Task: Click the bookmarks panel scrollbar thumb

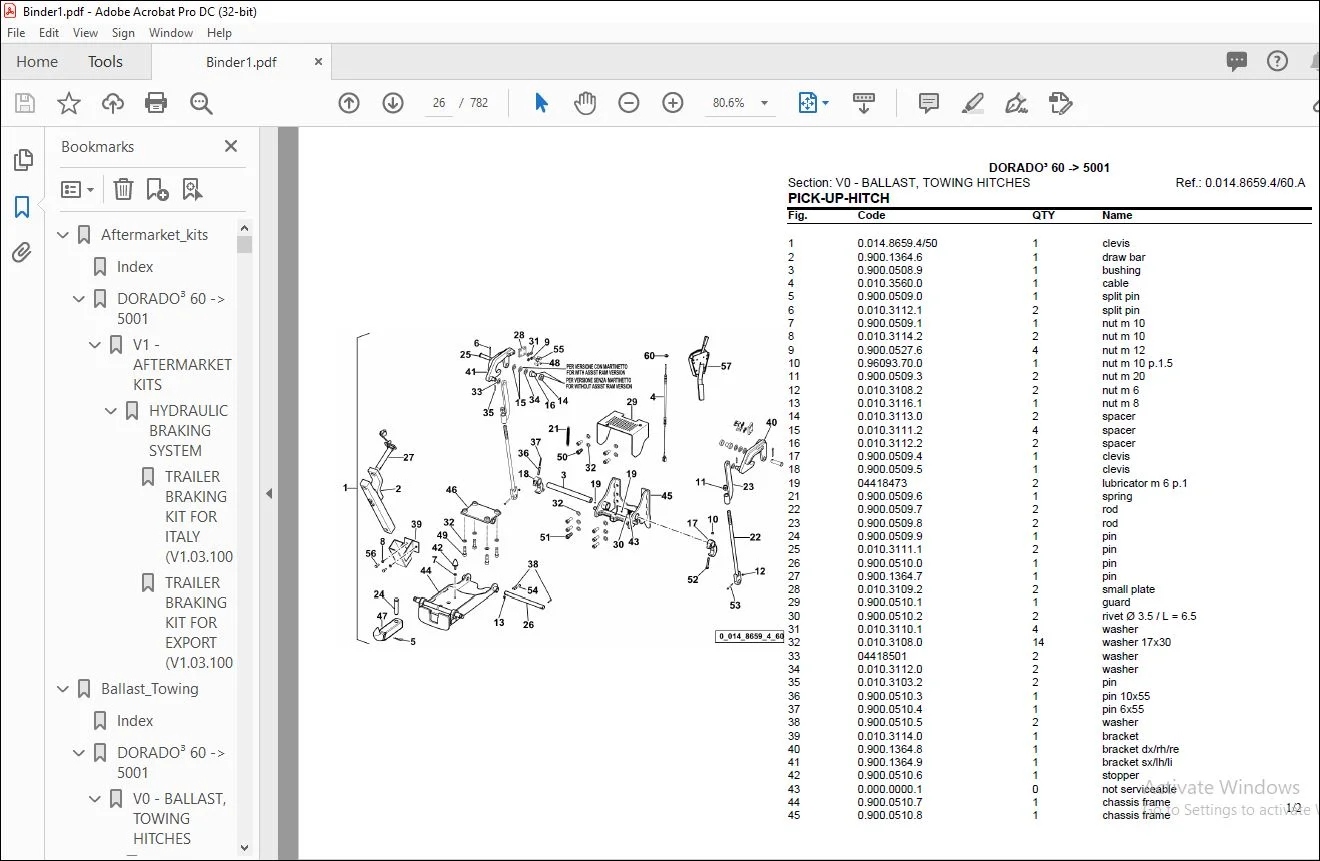Action: (245, 245)
